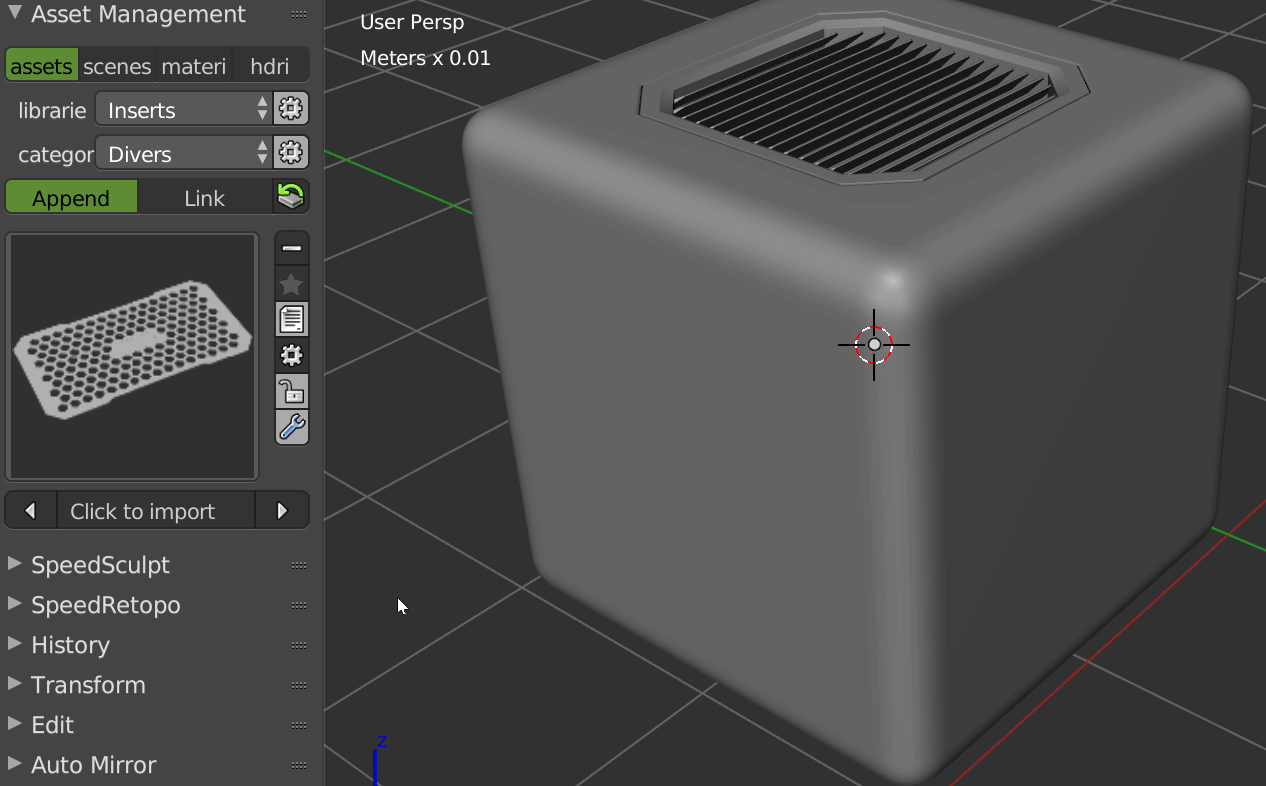Open the asset document list icon
This screenshot has height=786, width=1266.
click(292, 320)
